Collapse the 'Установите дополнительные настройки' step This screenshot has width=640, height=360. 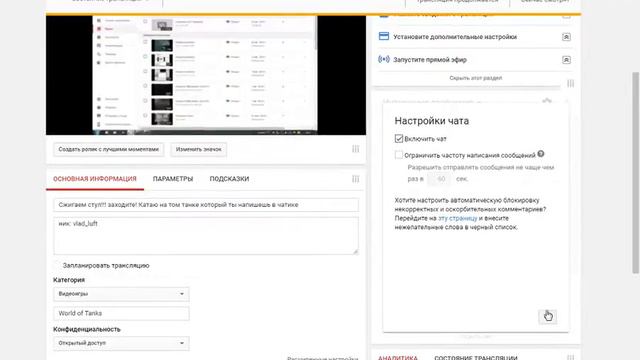click(566, 37)
